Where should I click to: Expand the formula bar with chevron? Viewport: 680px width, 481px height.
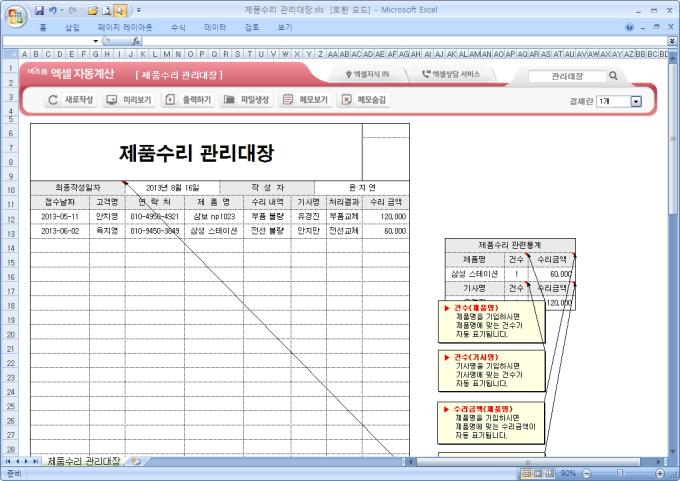pyautogui.click(x=672, y=41)
